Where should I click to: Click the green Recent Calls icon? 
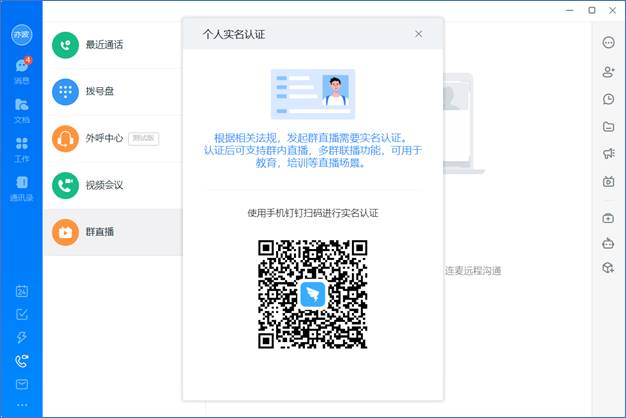[x=65, y=45]
